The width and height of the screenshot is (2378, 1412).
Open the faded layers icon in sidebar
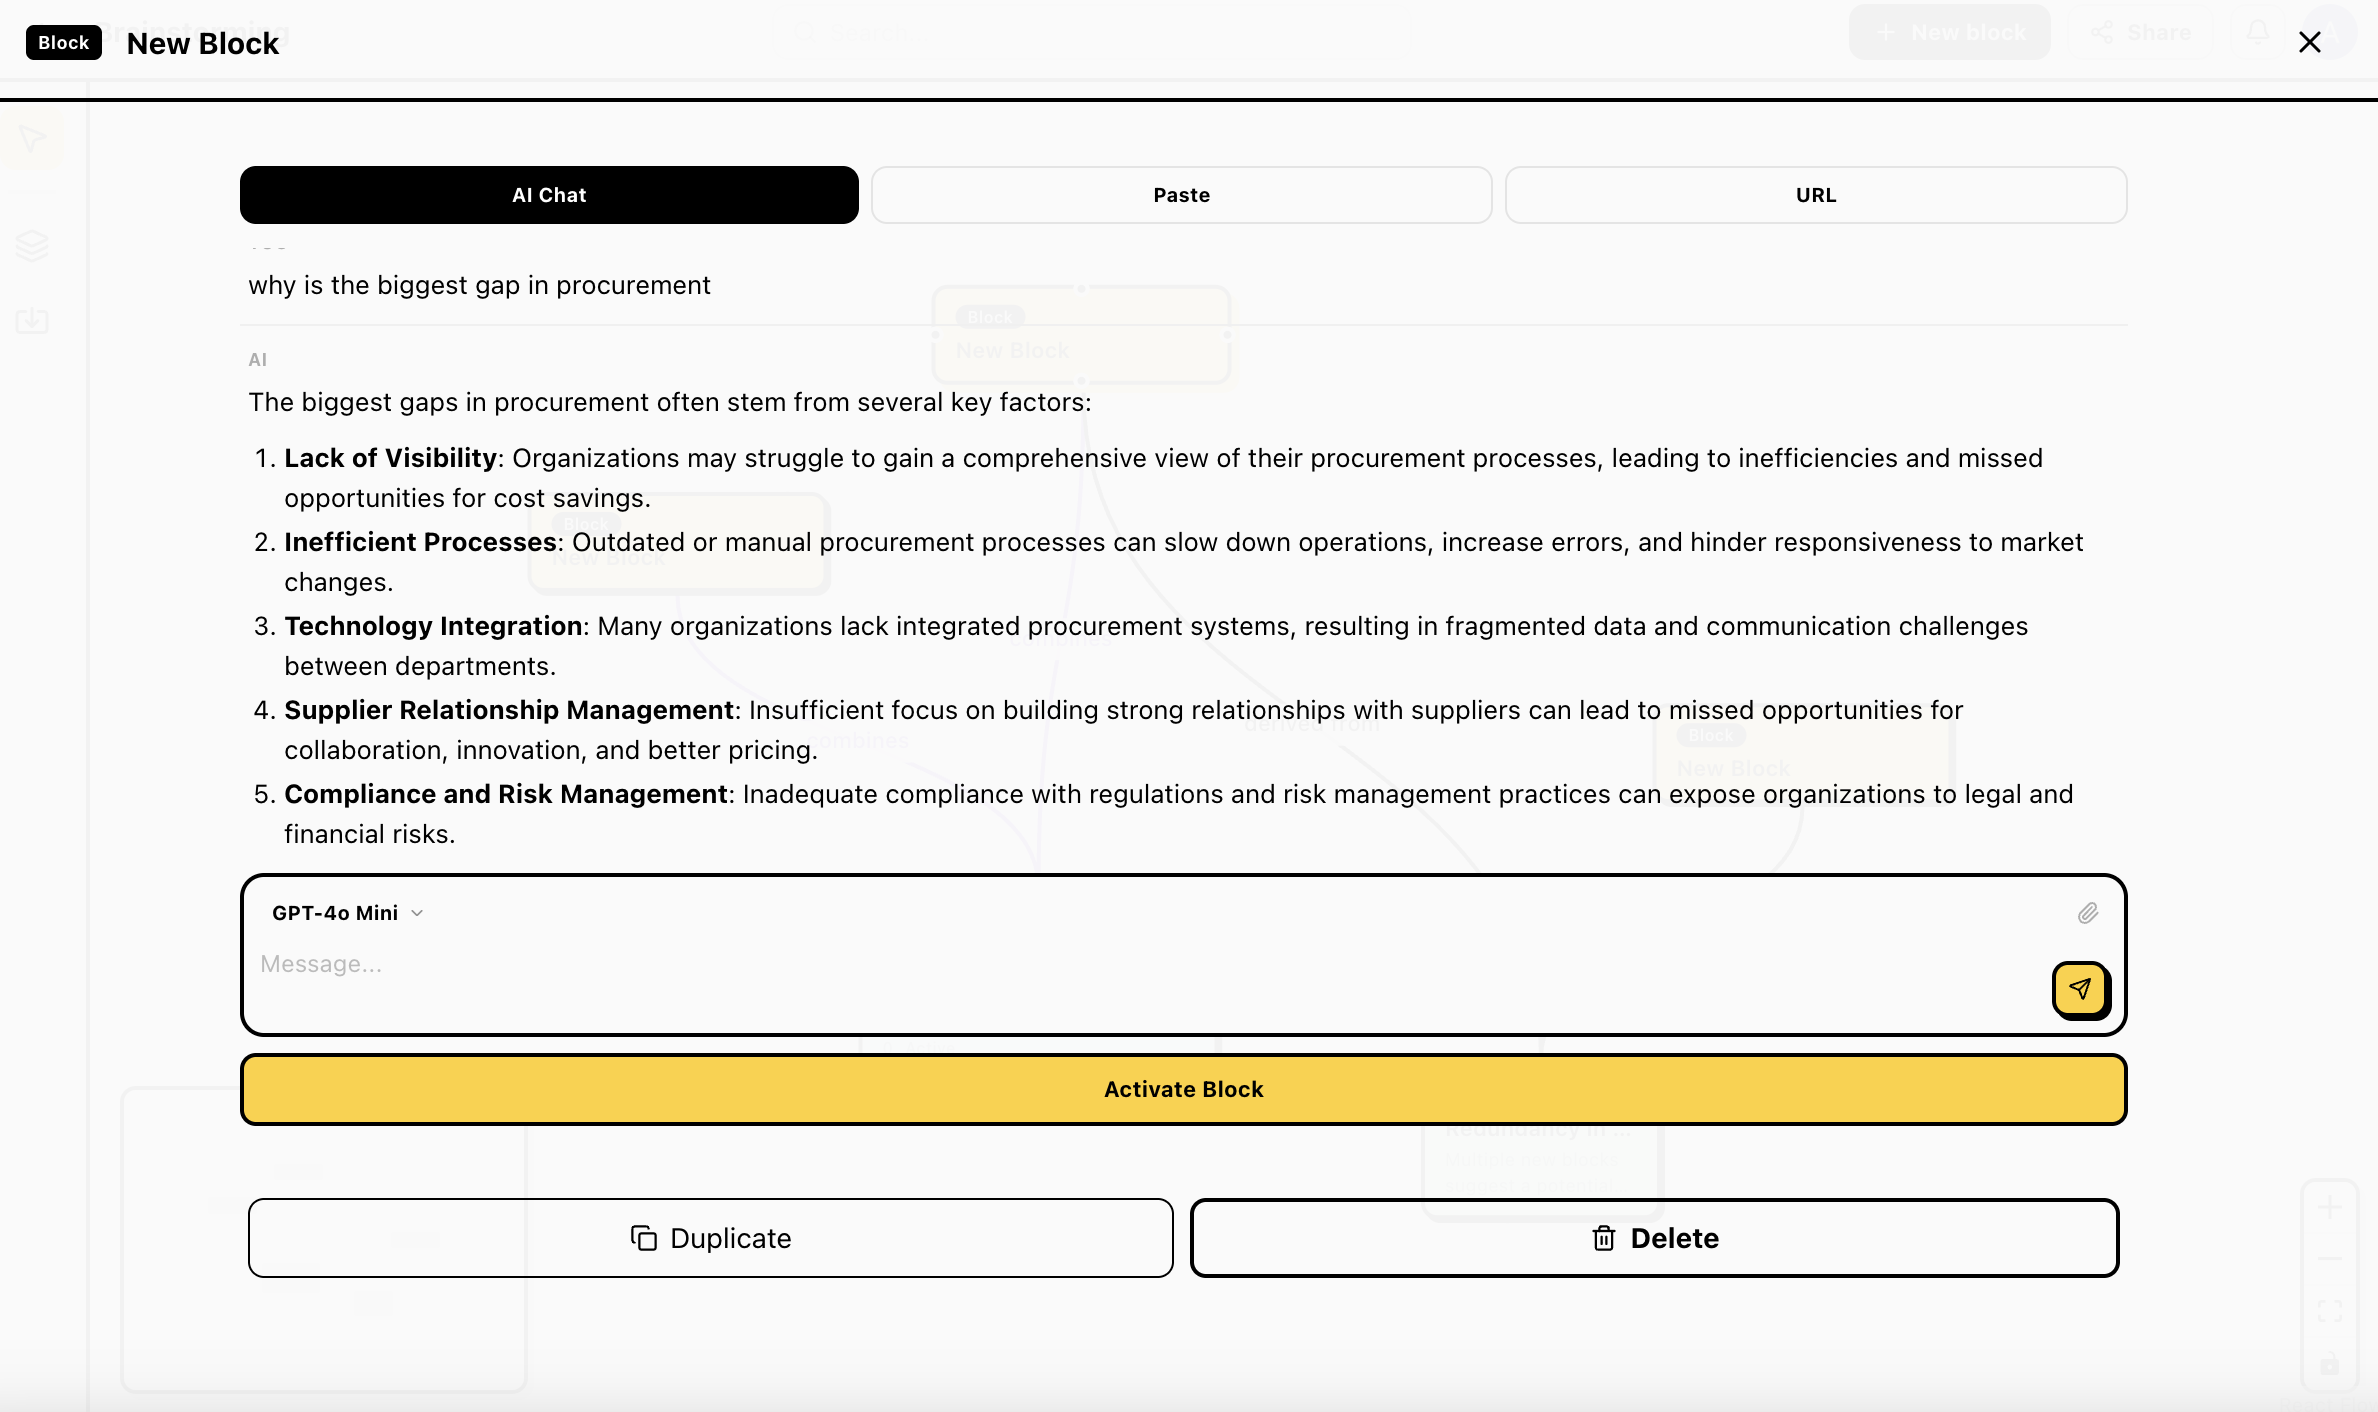(x=32, y=245)
